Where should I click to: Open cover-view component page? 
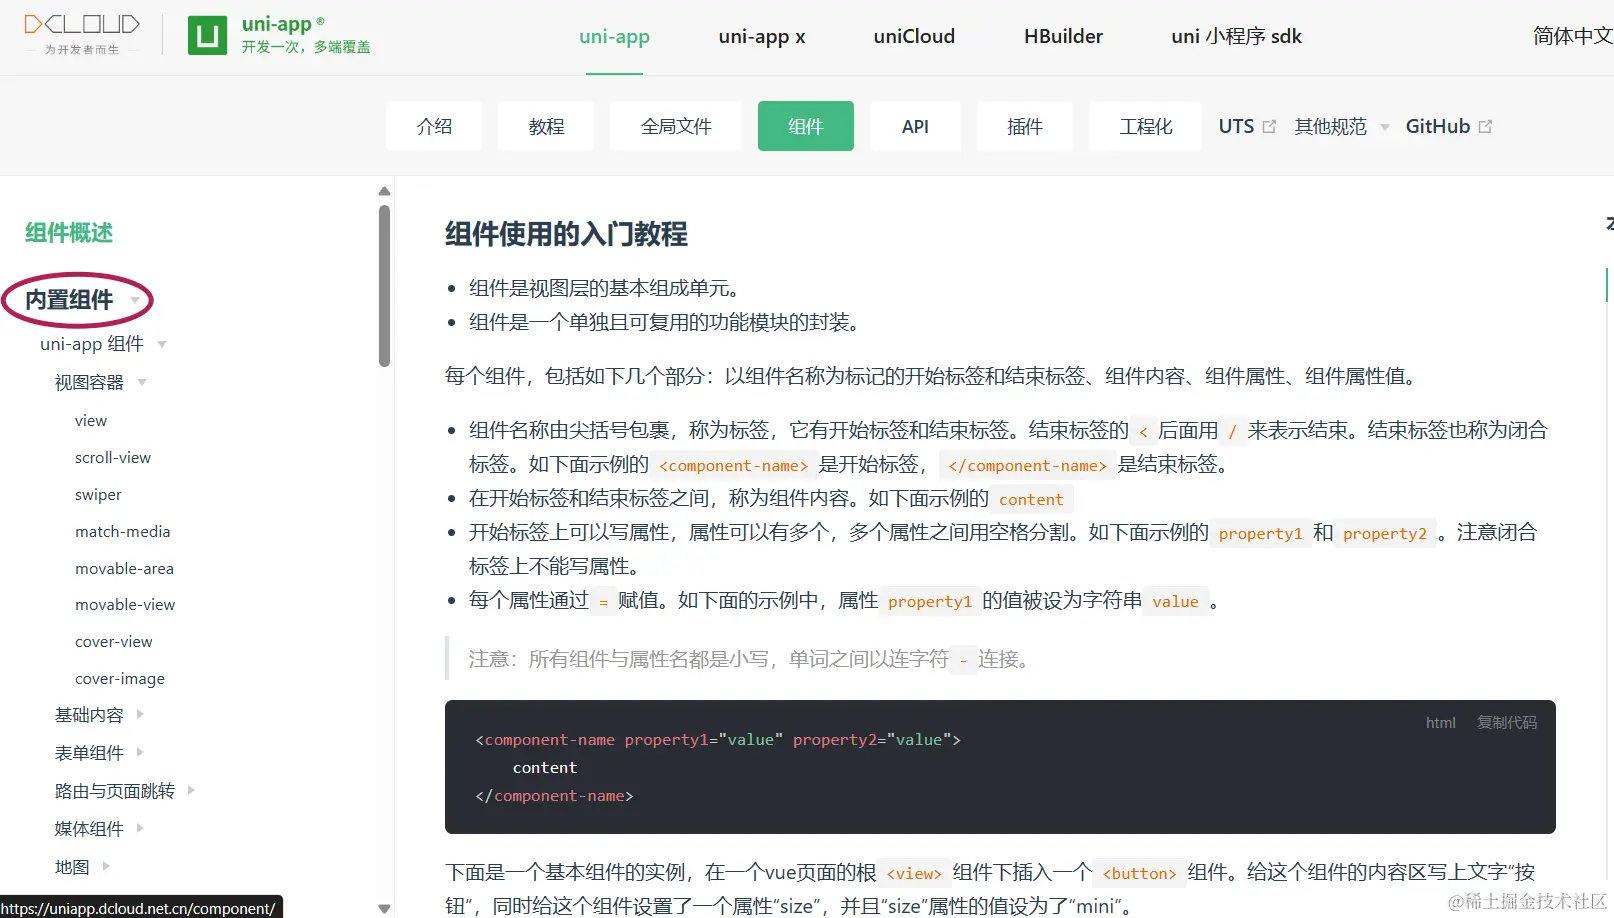click(114, 642)
